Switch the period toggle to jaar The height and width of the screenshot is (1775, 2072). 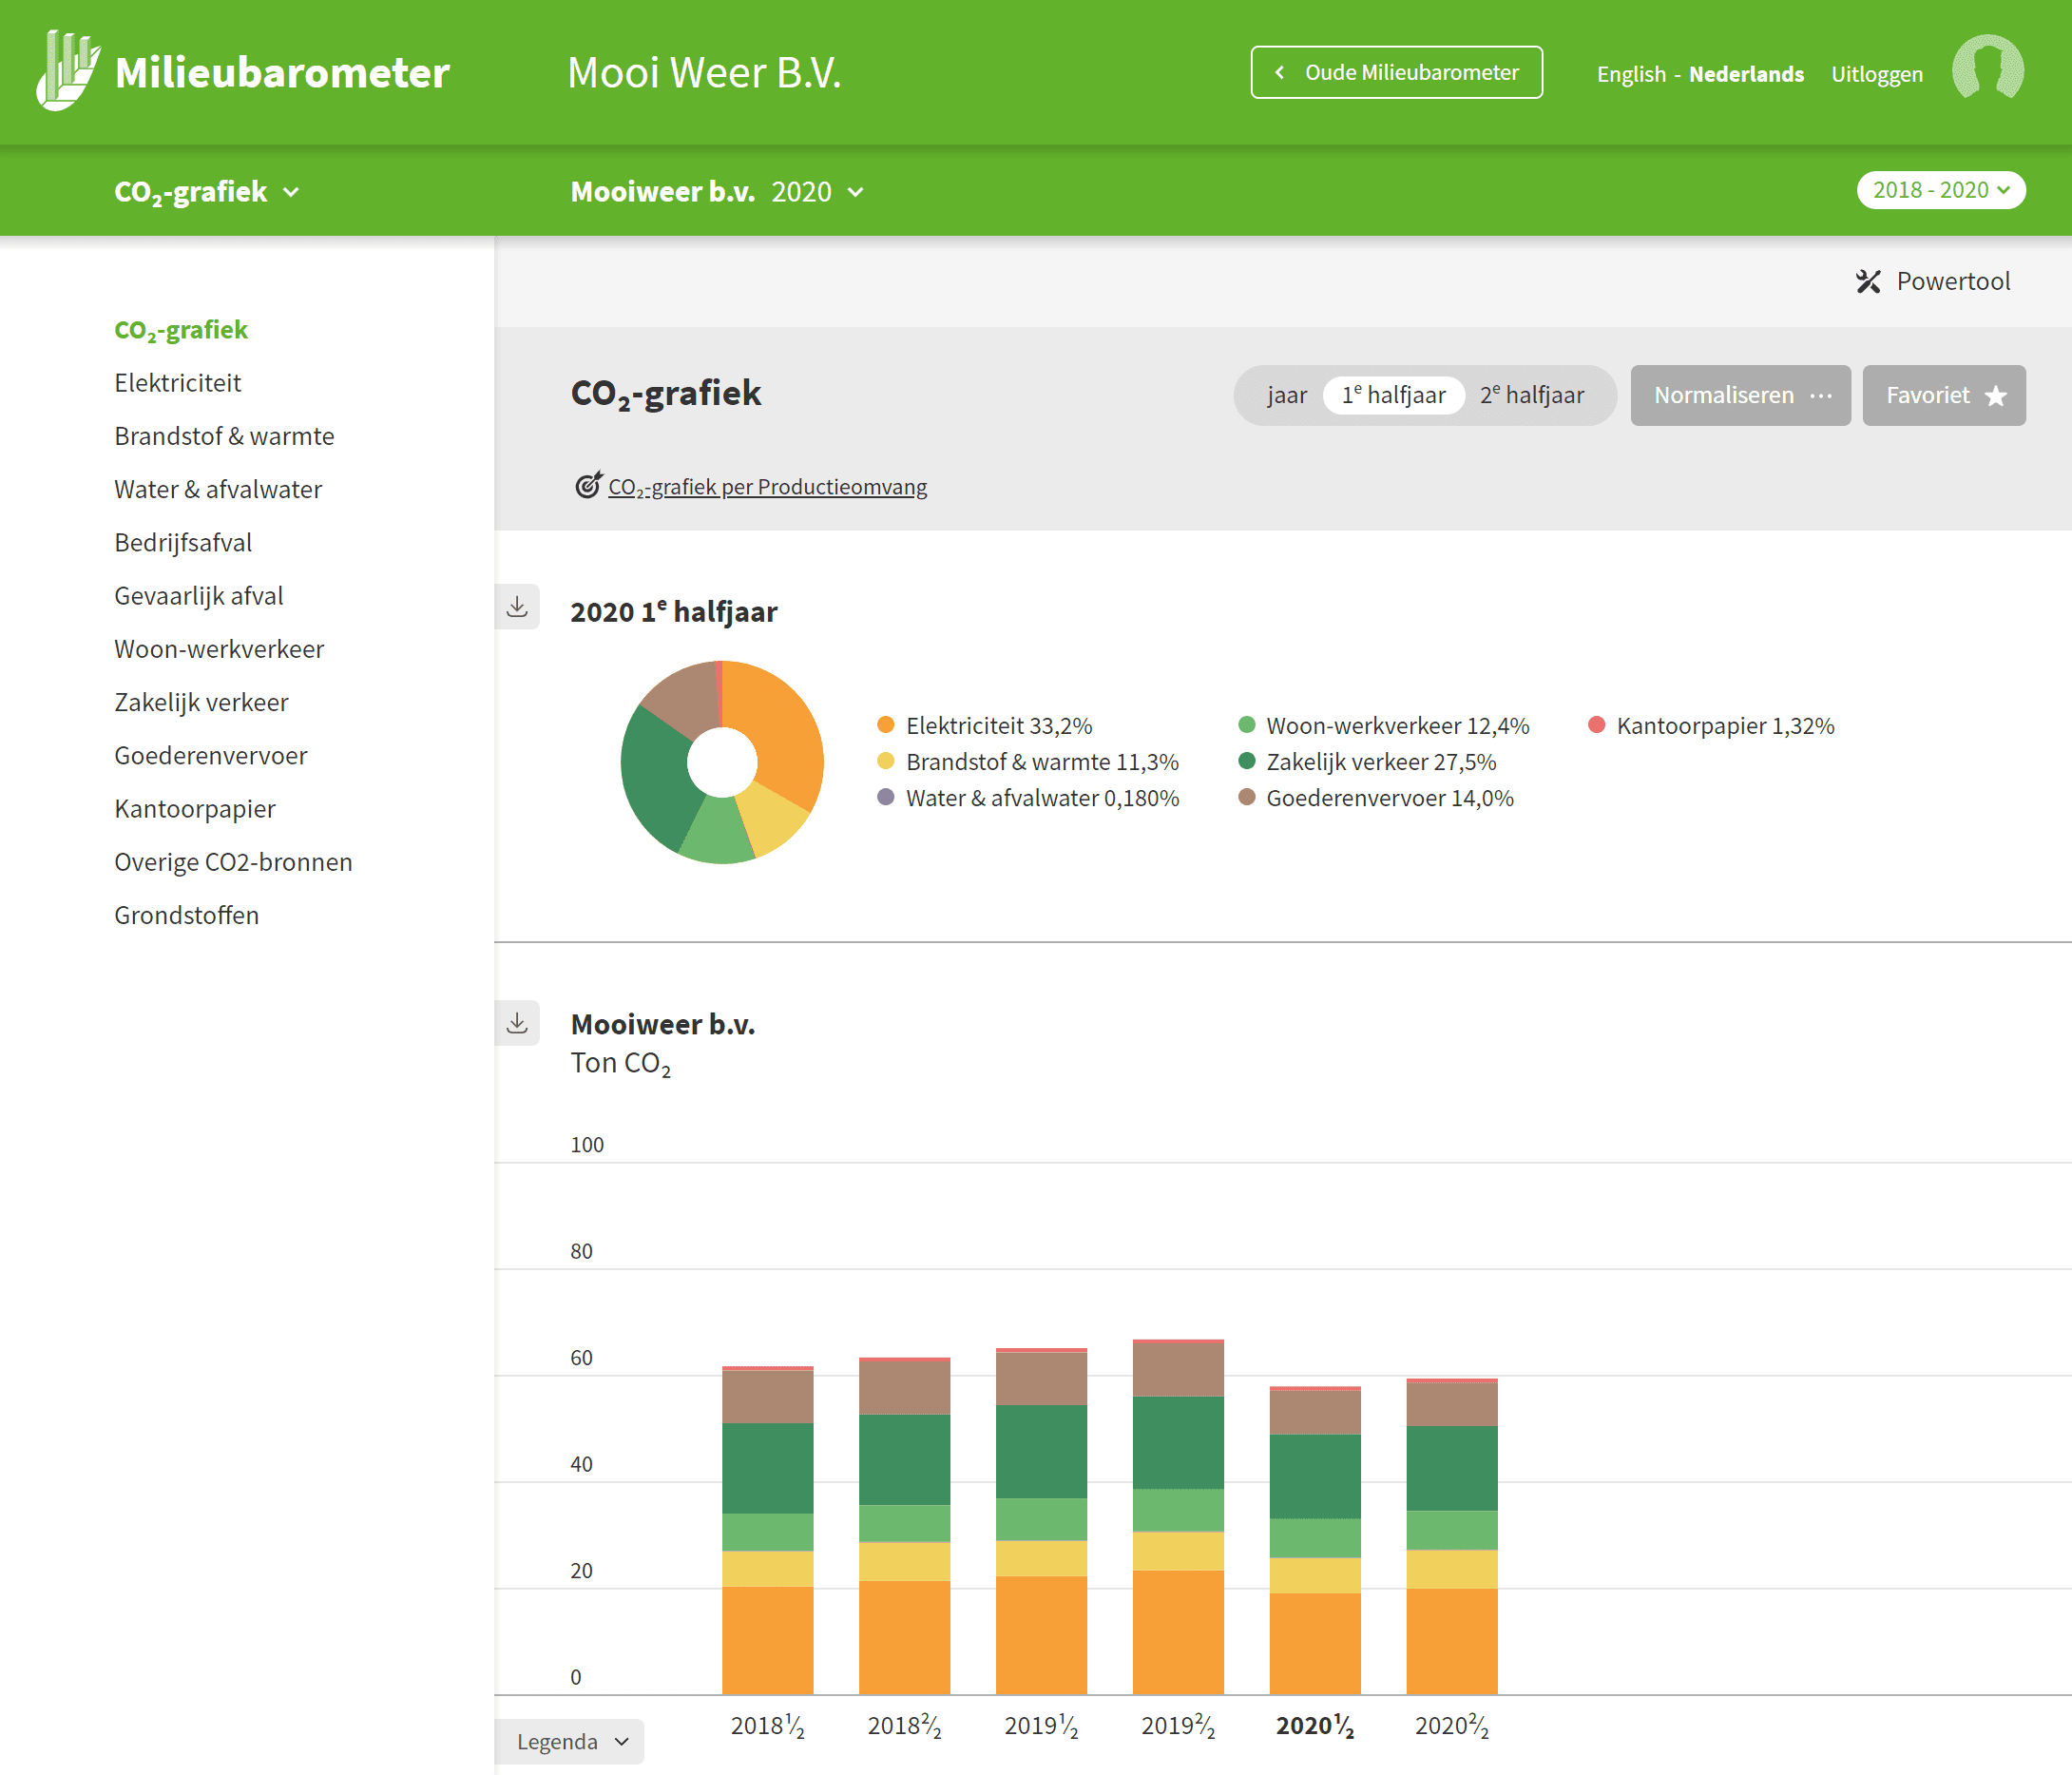(1286, 395)
